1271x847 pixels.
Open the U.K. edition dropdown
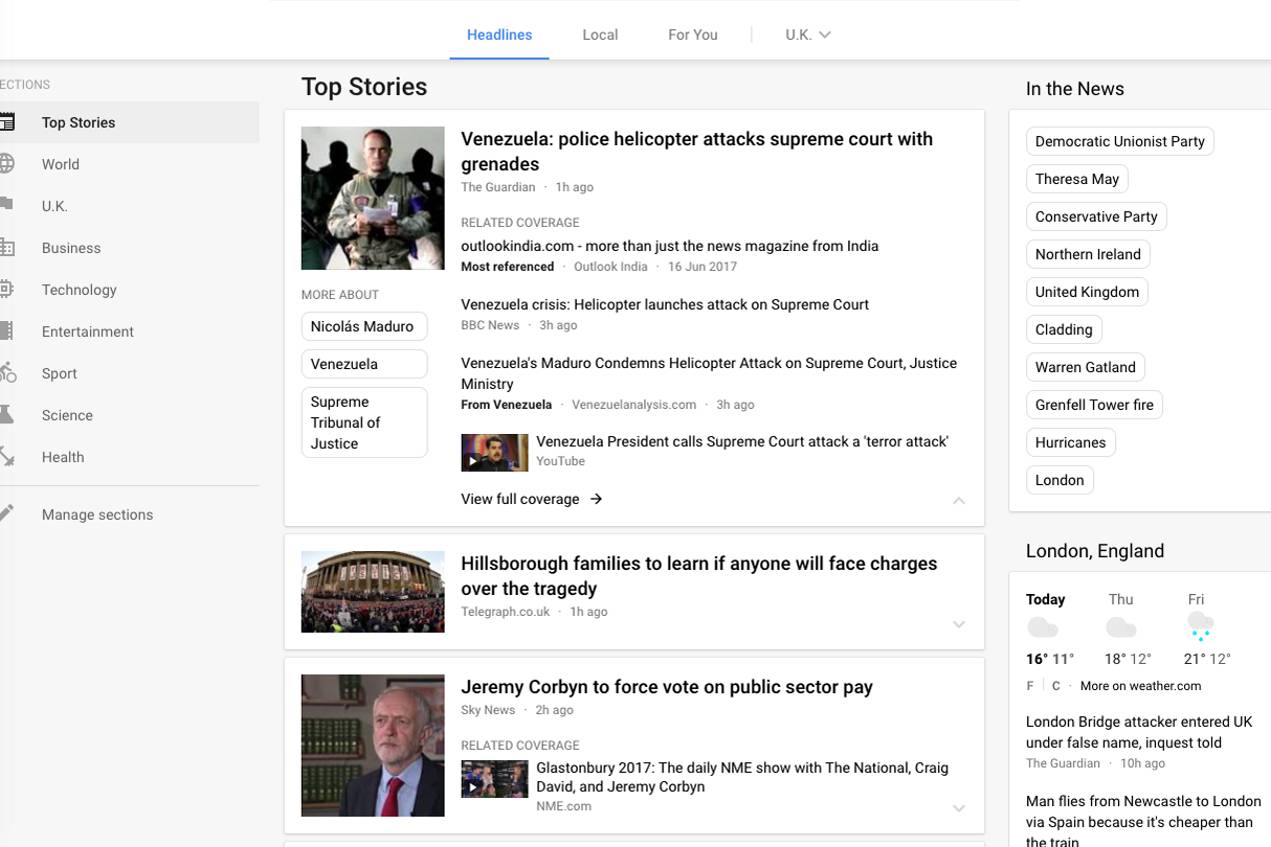pos(807,34)
